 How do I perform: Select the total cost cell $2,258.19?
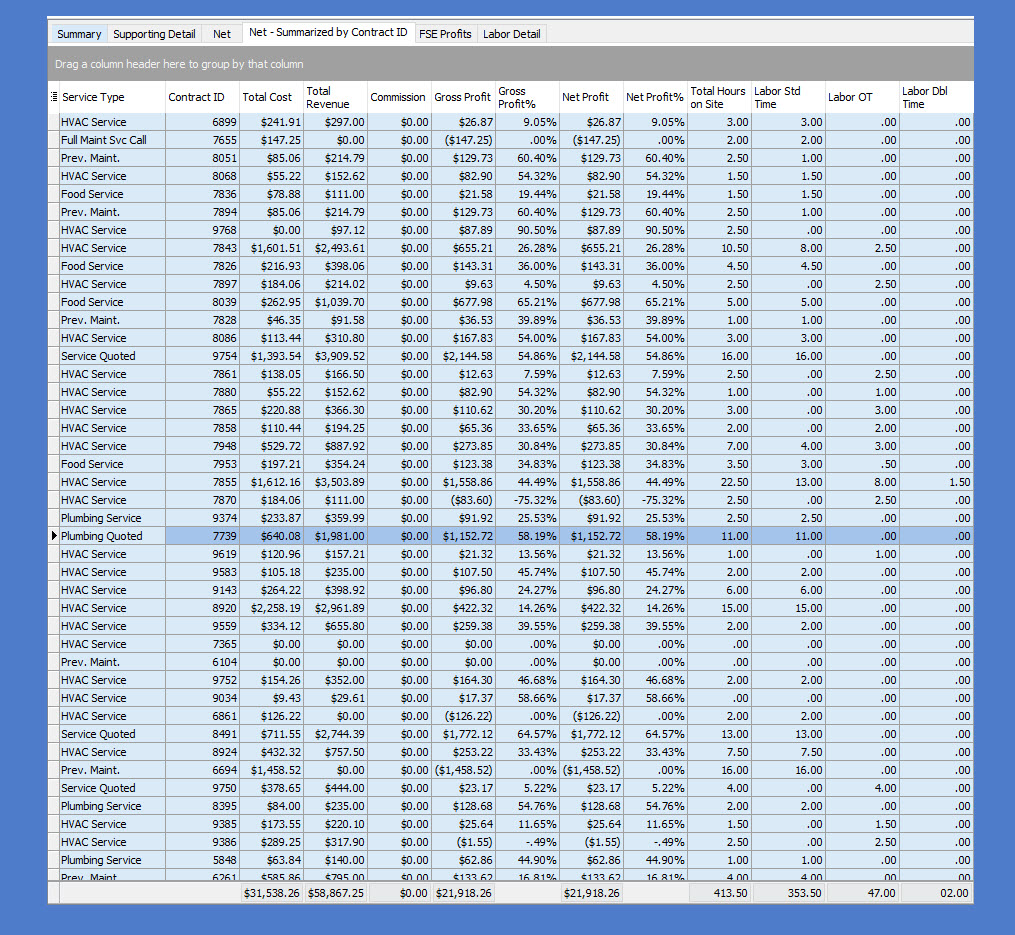(271, 608)
